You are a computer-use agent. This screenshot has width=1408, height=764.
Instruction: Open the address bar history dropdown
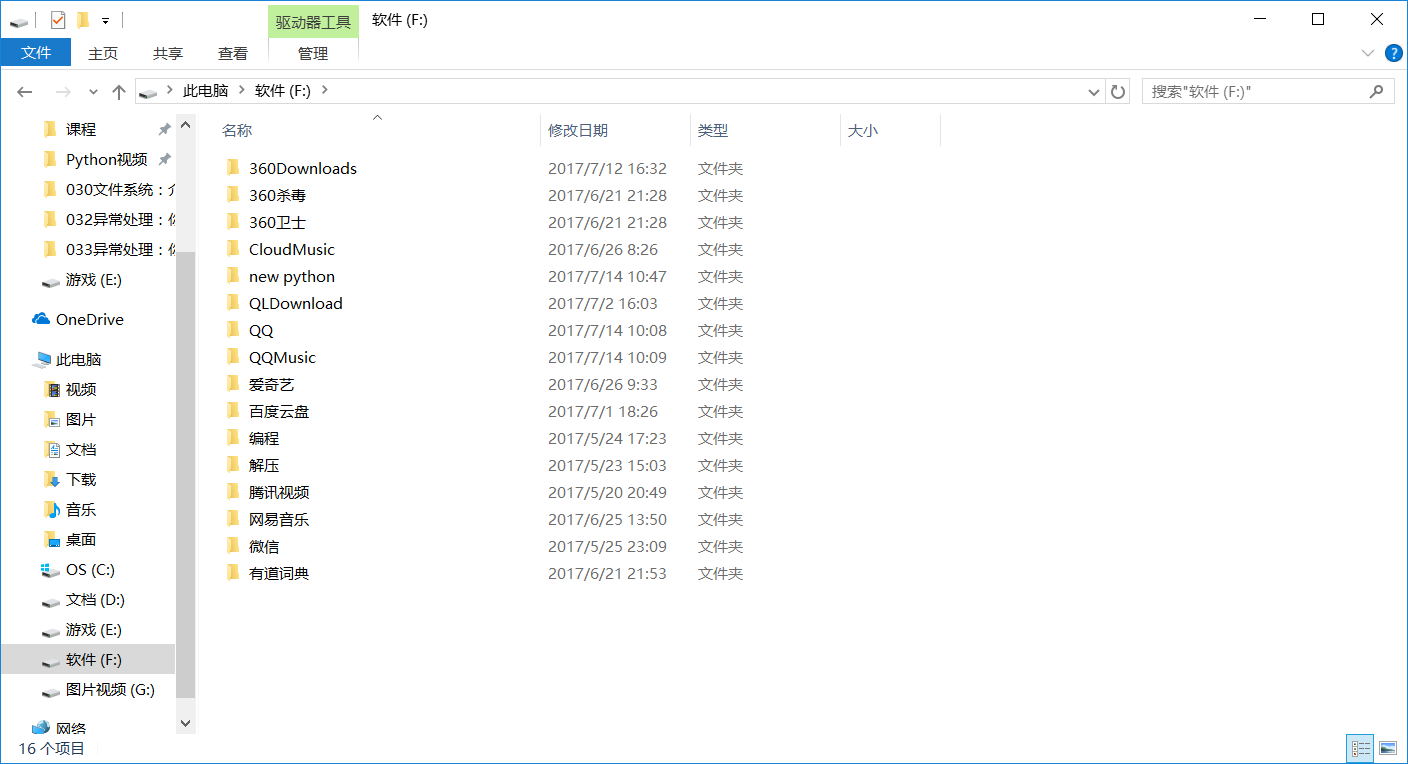click(x=1094, y=92)
